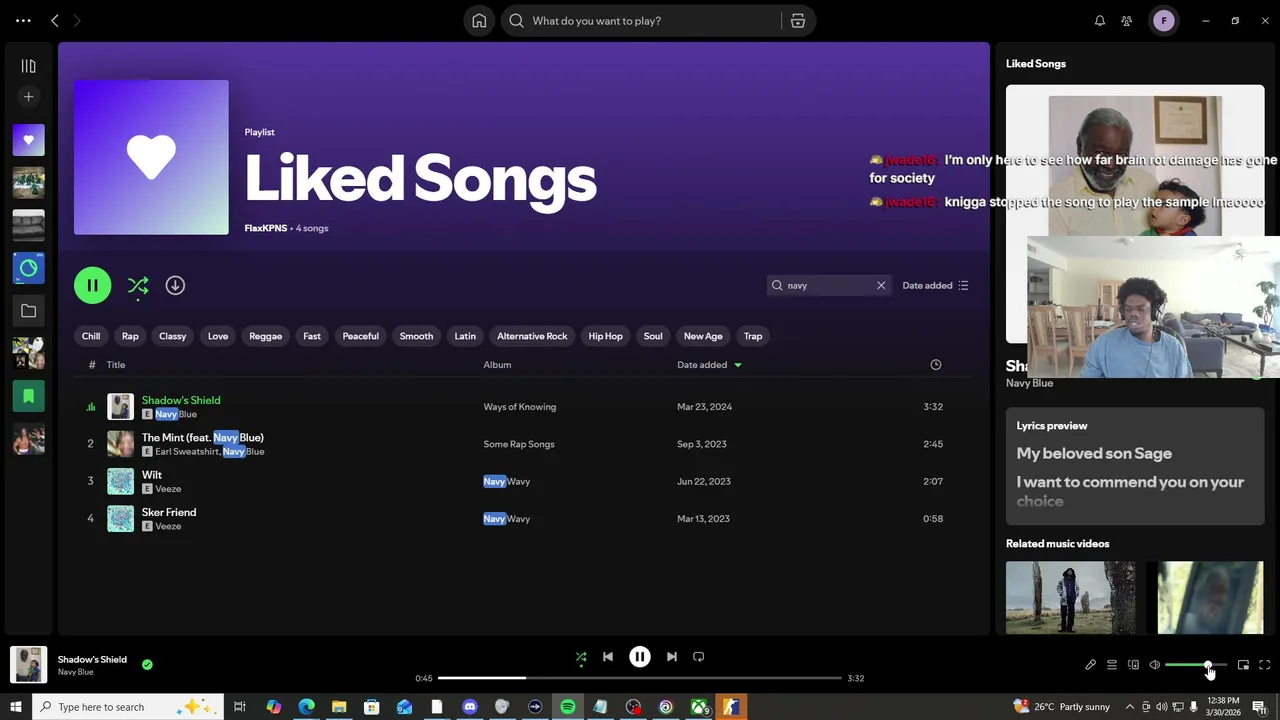Go back with the left arrow
Screen dimensions: 1280x720
[55, 21]
